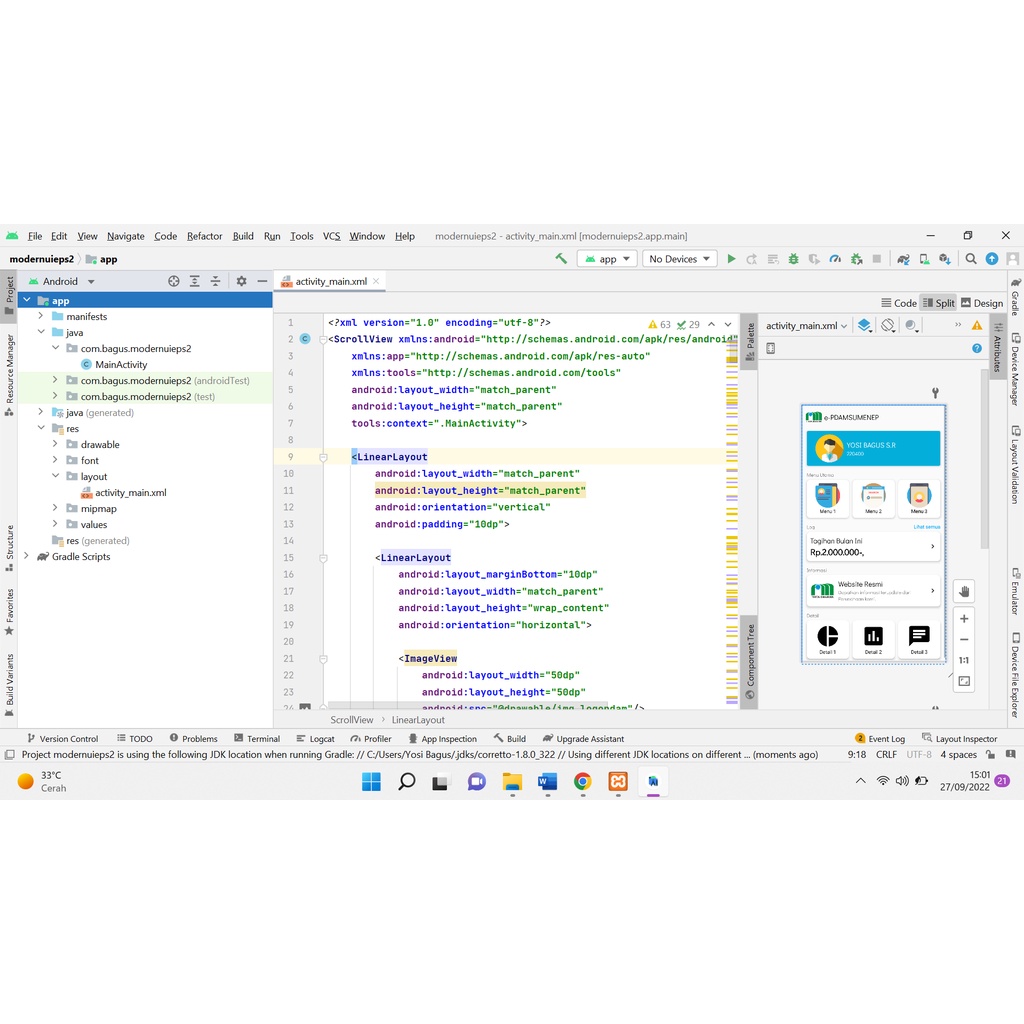Switch editor to Split view mode
The image size is (1024, 1024).
click(x=938, y=303)
